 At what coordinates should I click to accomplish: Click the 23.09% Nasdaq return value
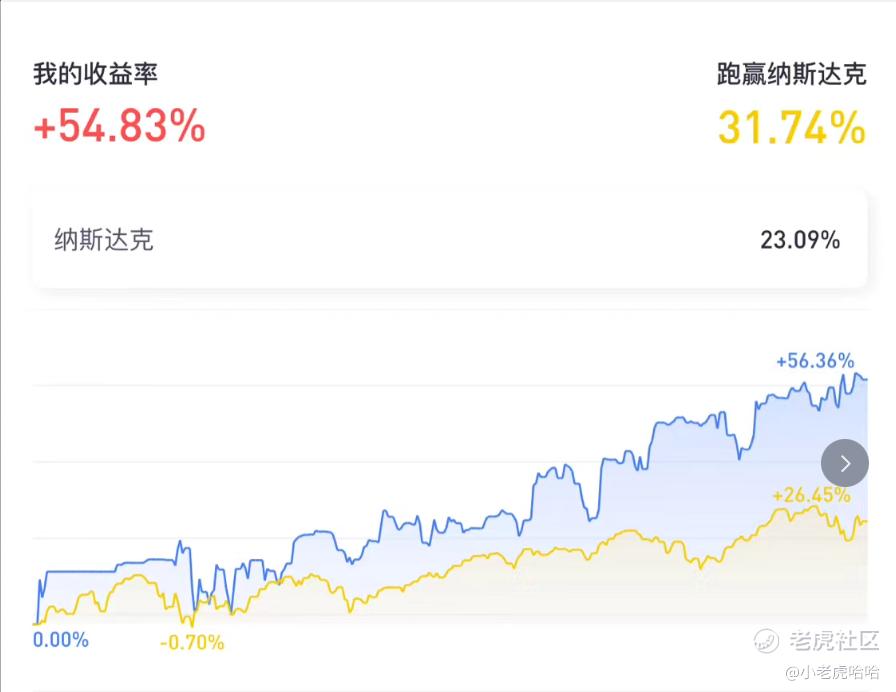(x=800, y=240)
